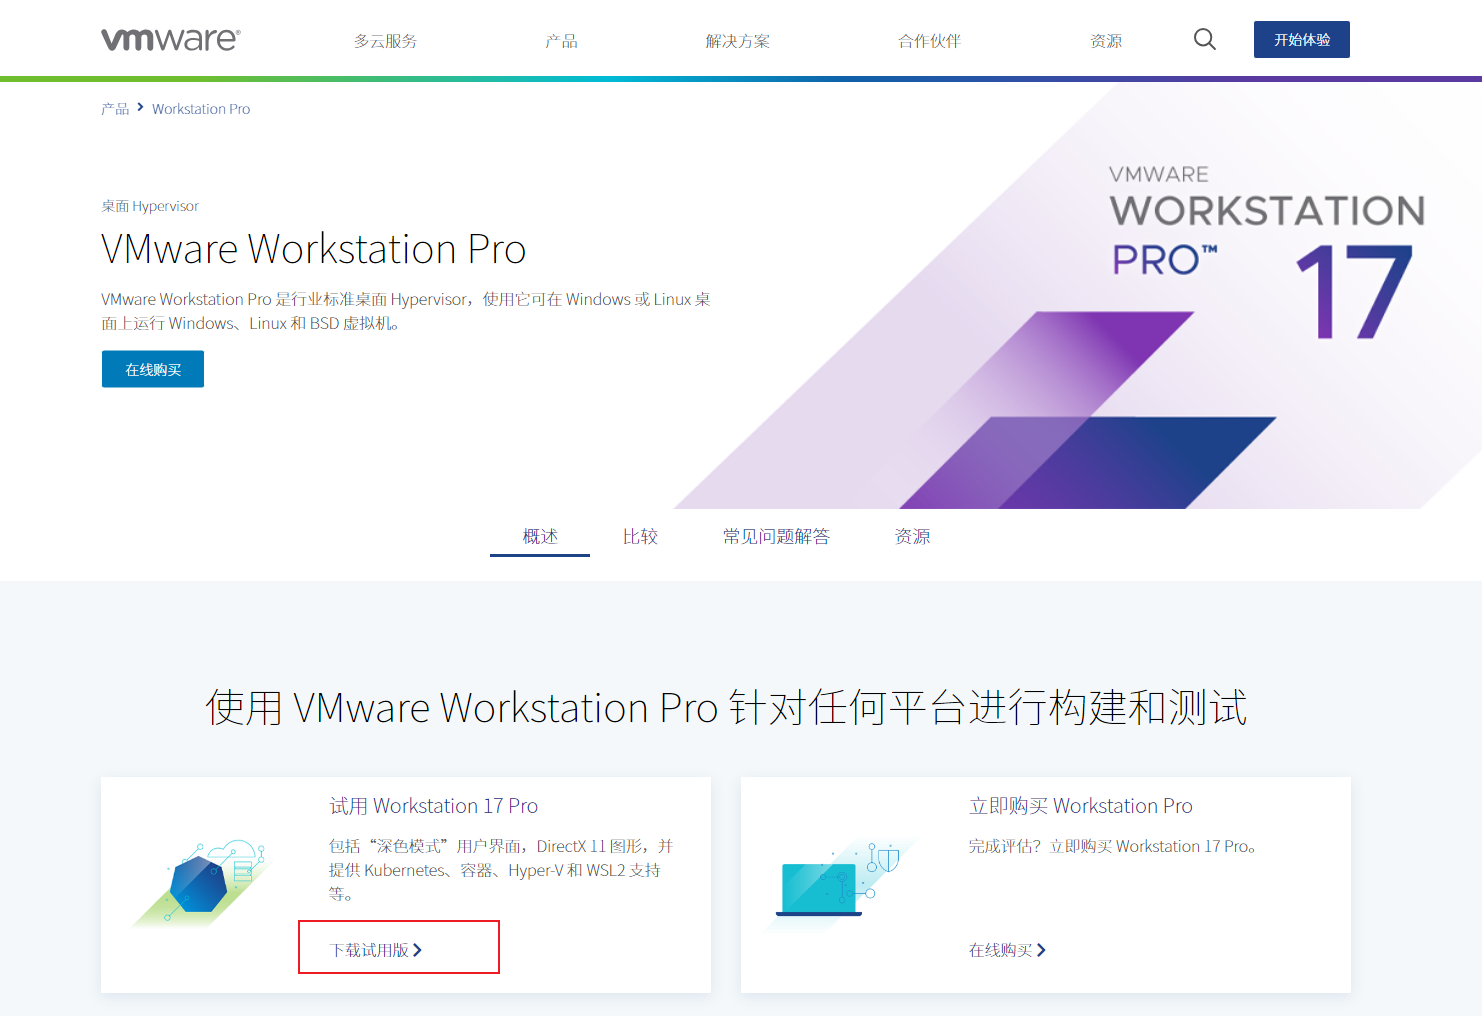Open the 资源 menu in top navigation

click(x=1105, y=41)
